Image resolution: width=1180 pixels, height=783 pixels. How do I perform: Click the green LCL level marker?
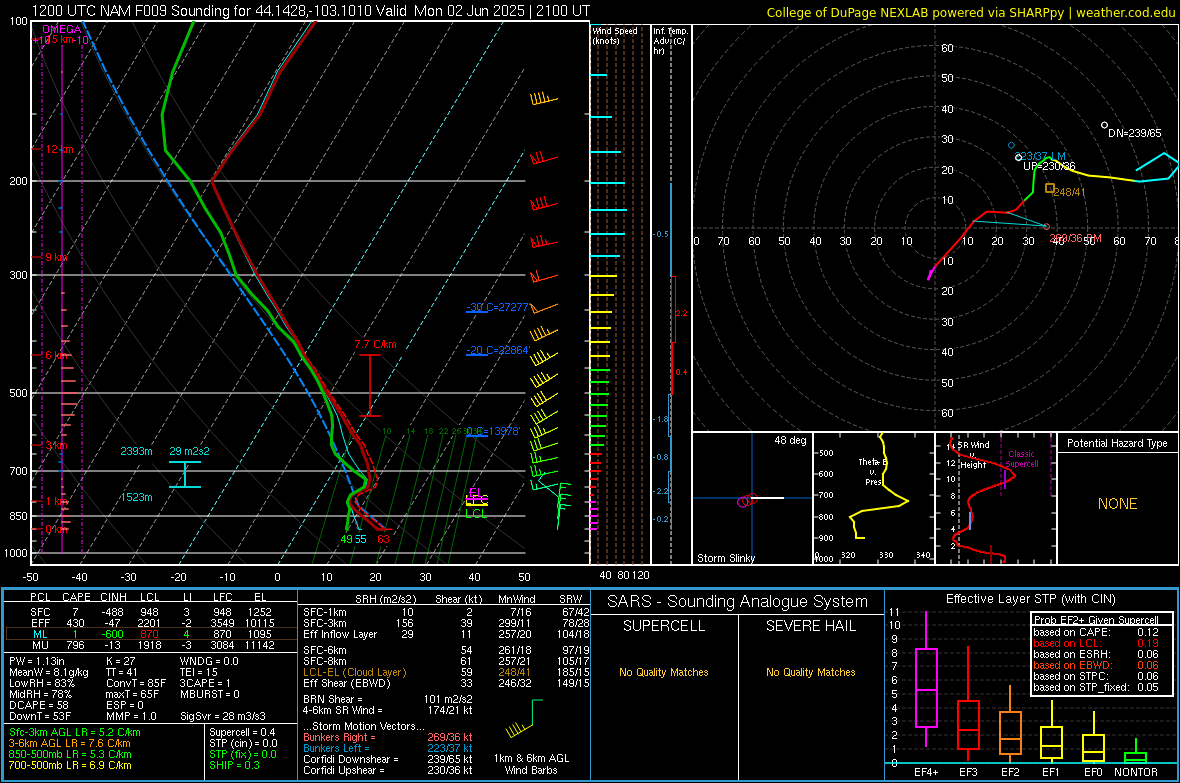[476, 513]
